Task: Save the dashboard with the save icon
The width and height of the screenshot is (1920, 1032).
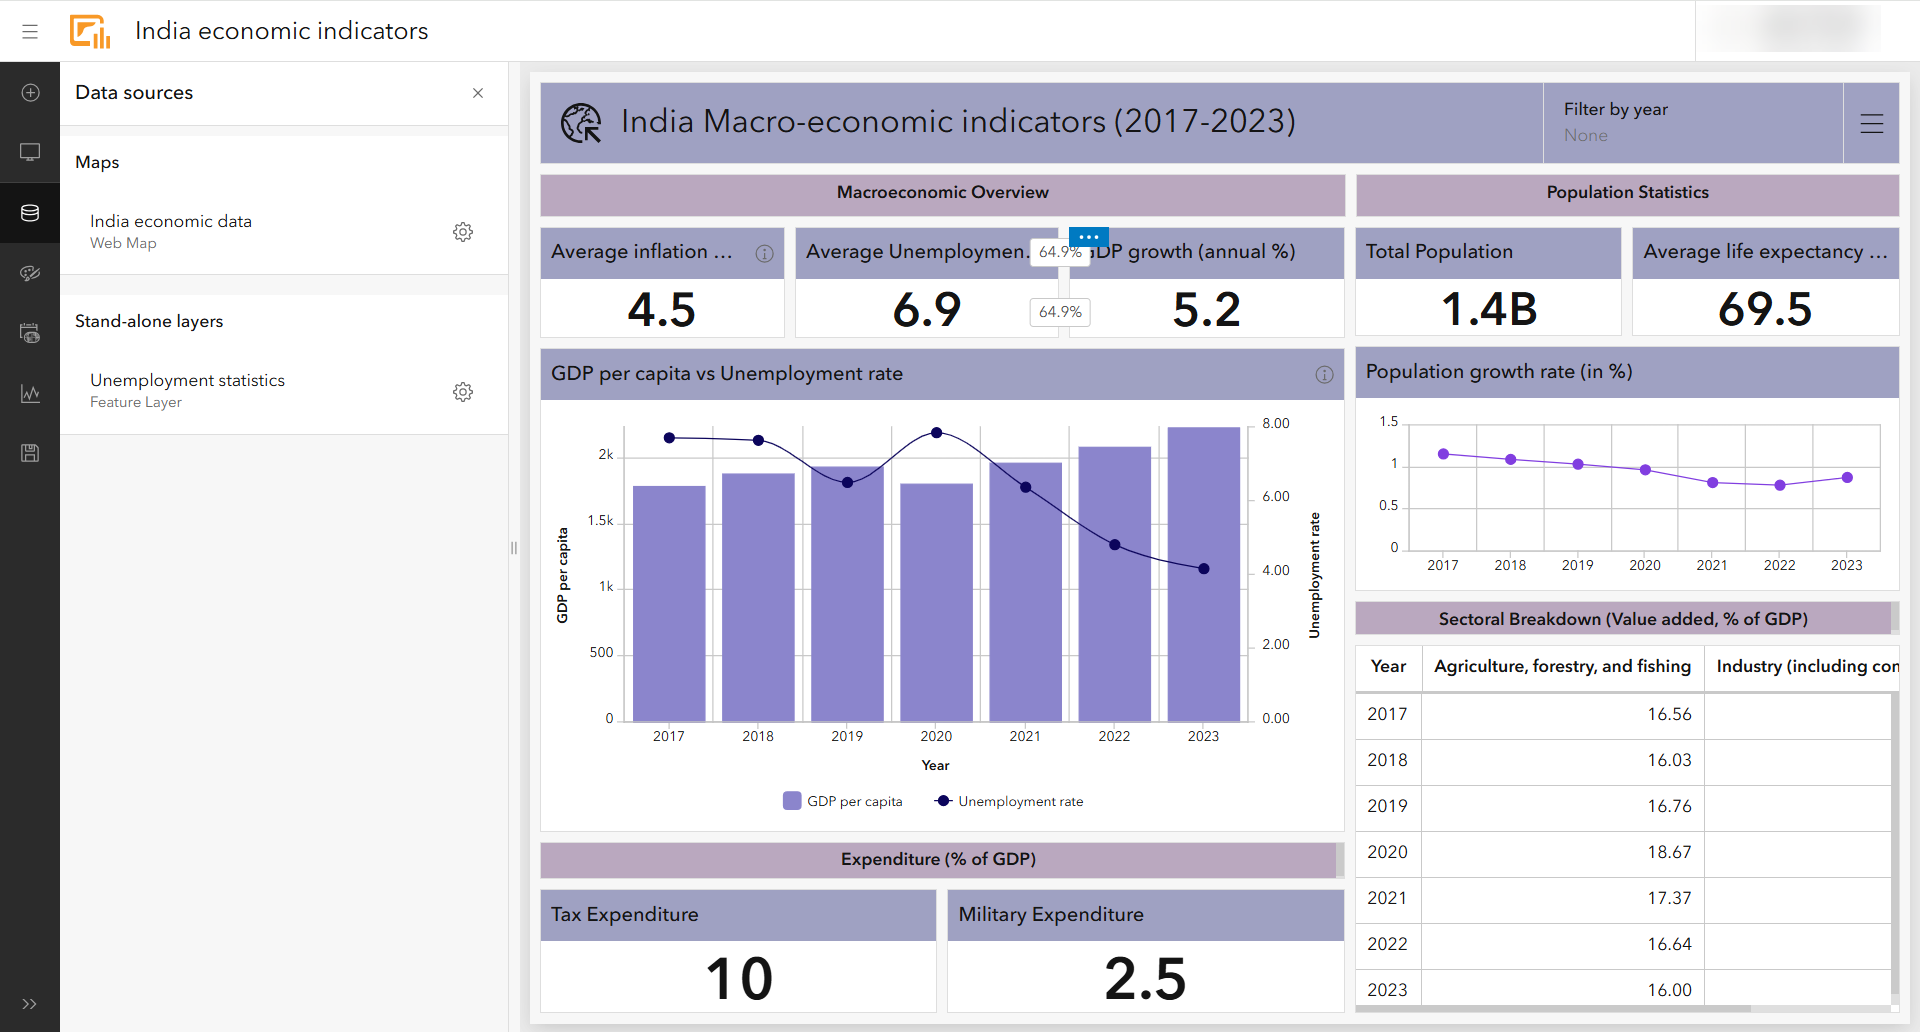Action: coord(30,453)
